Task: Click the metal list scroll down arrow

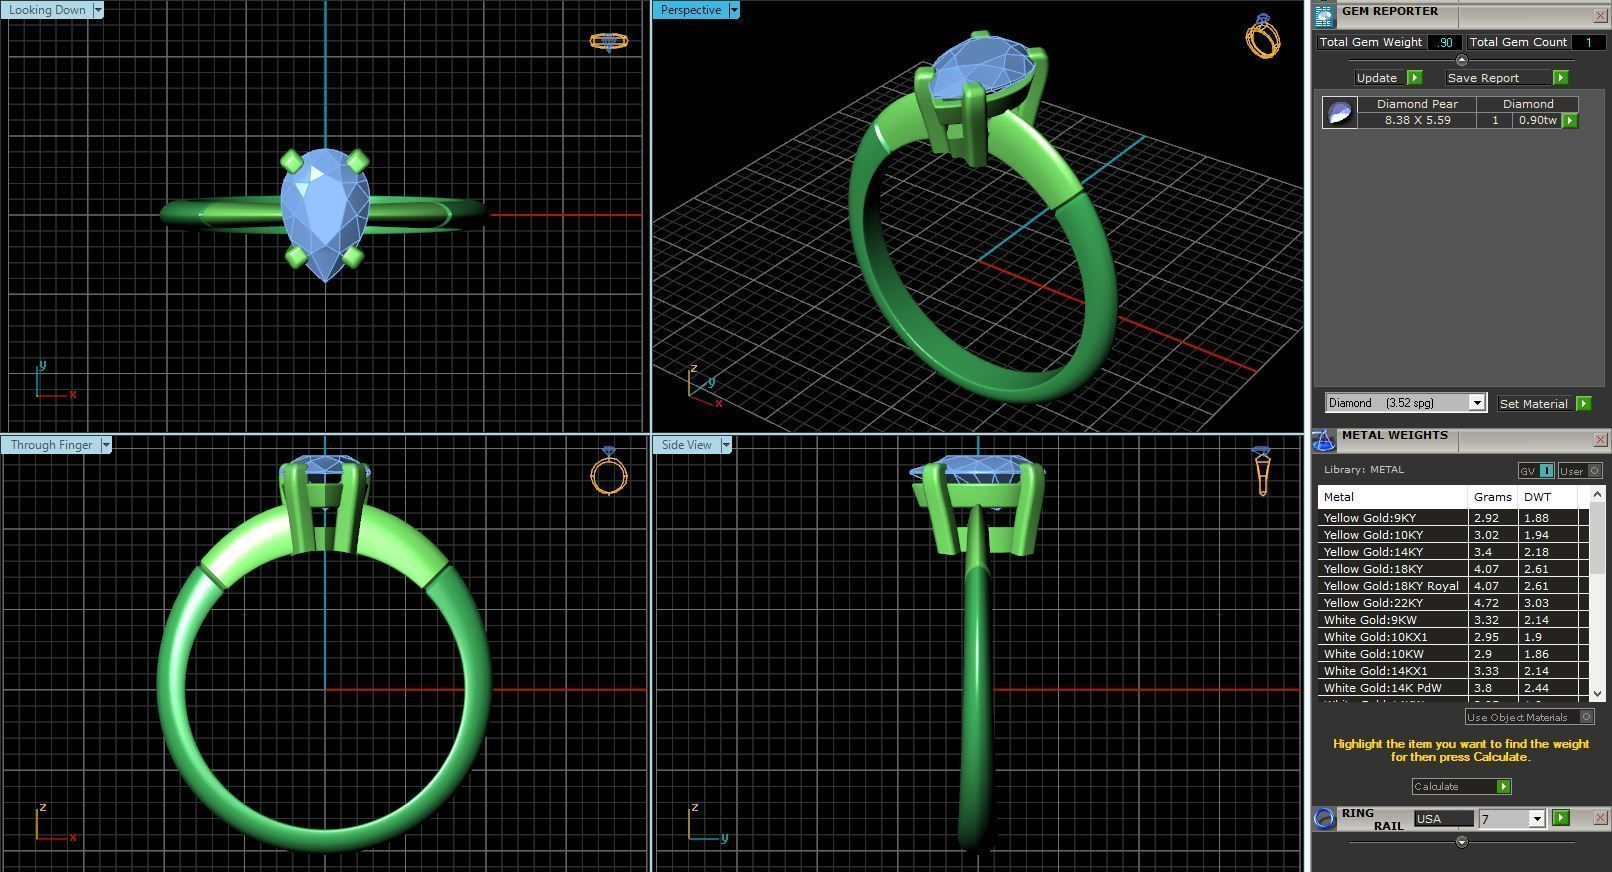Action: point(1597,693)
